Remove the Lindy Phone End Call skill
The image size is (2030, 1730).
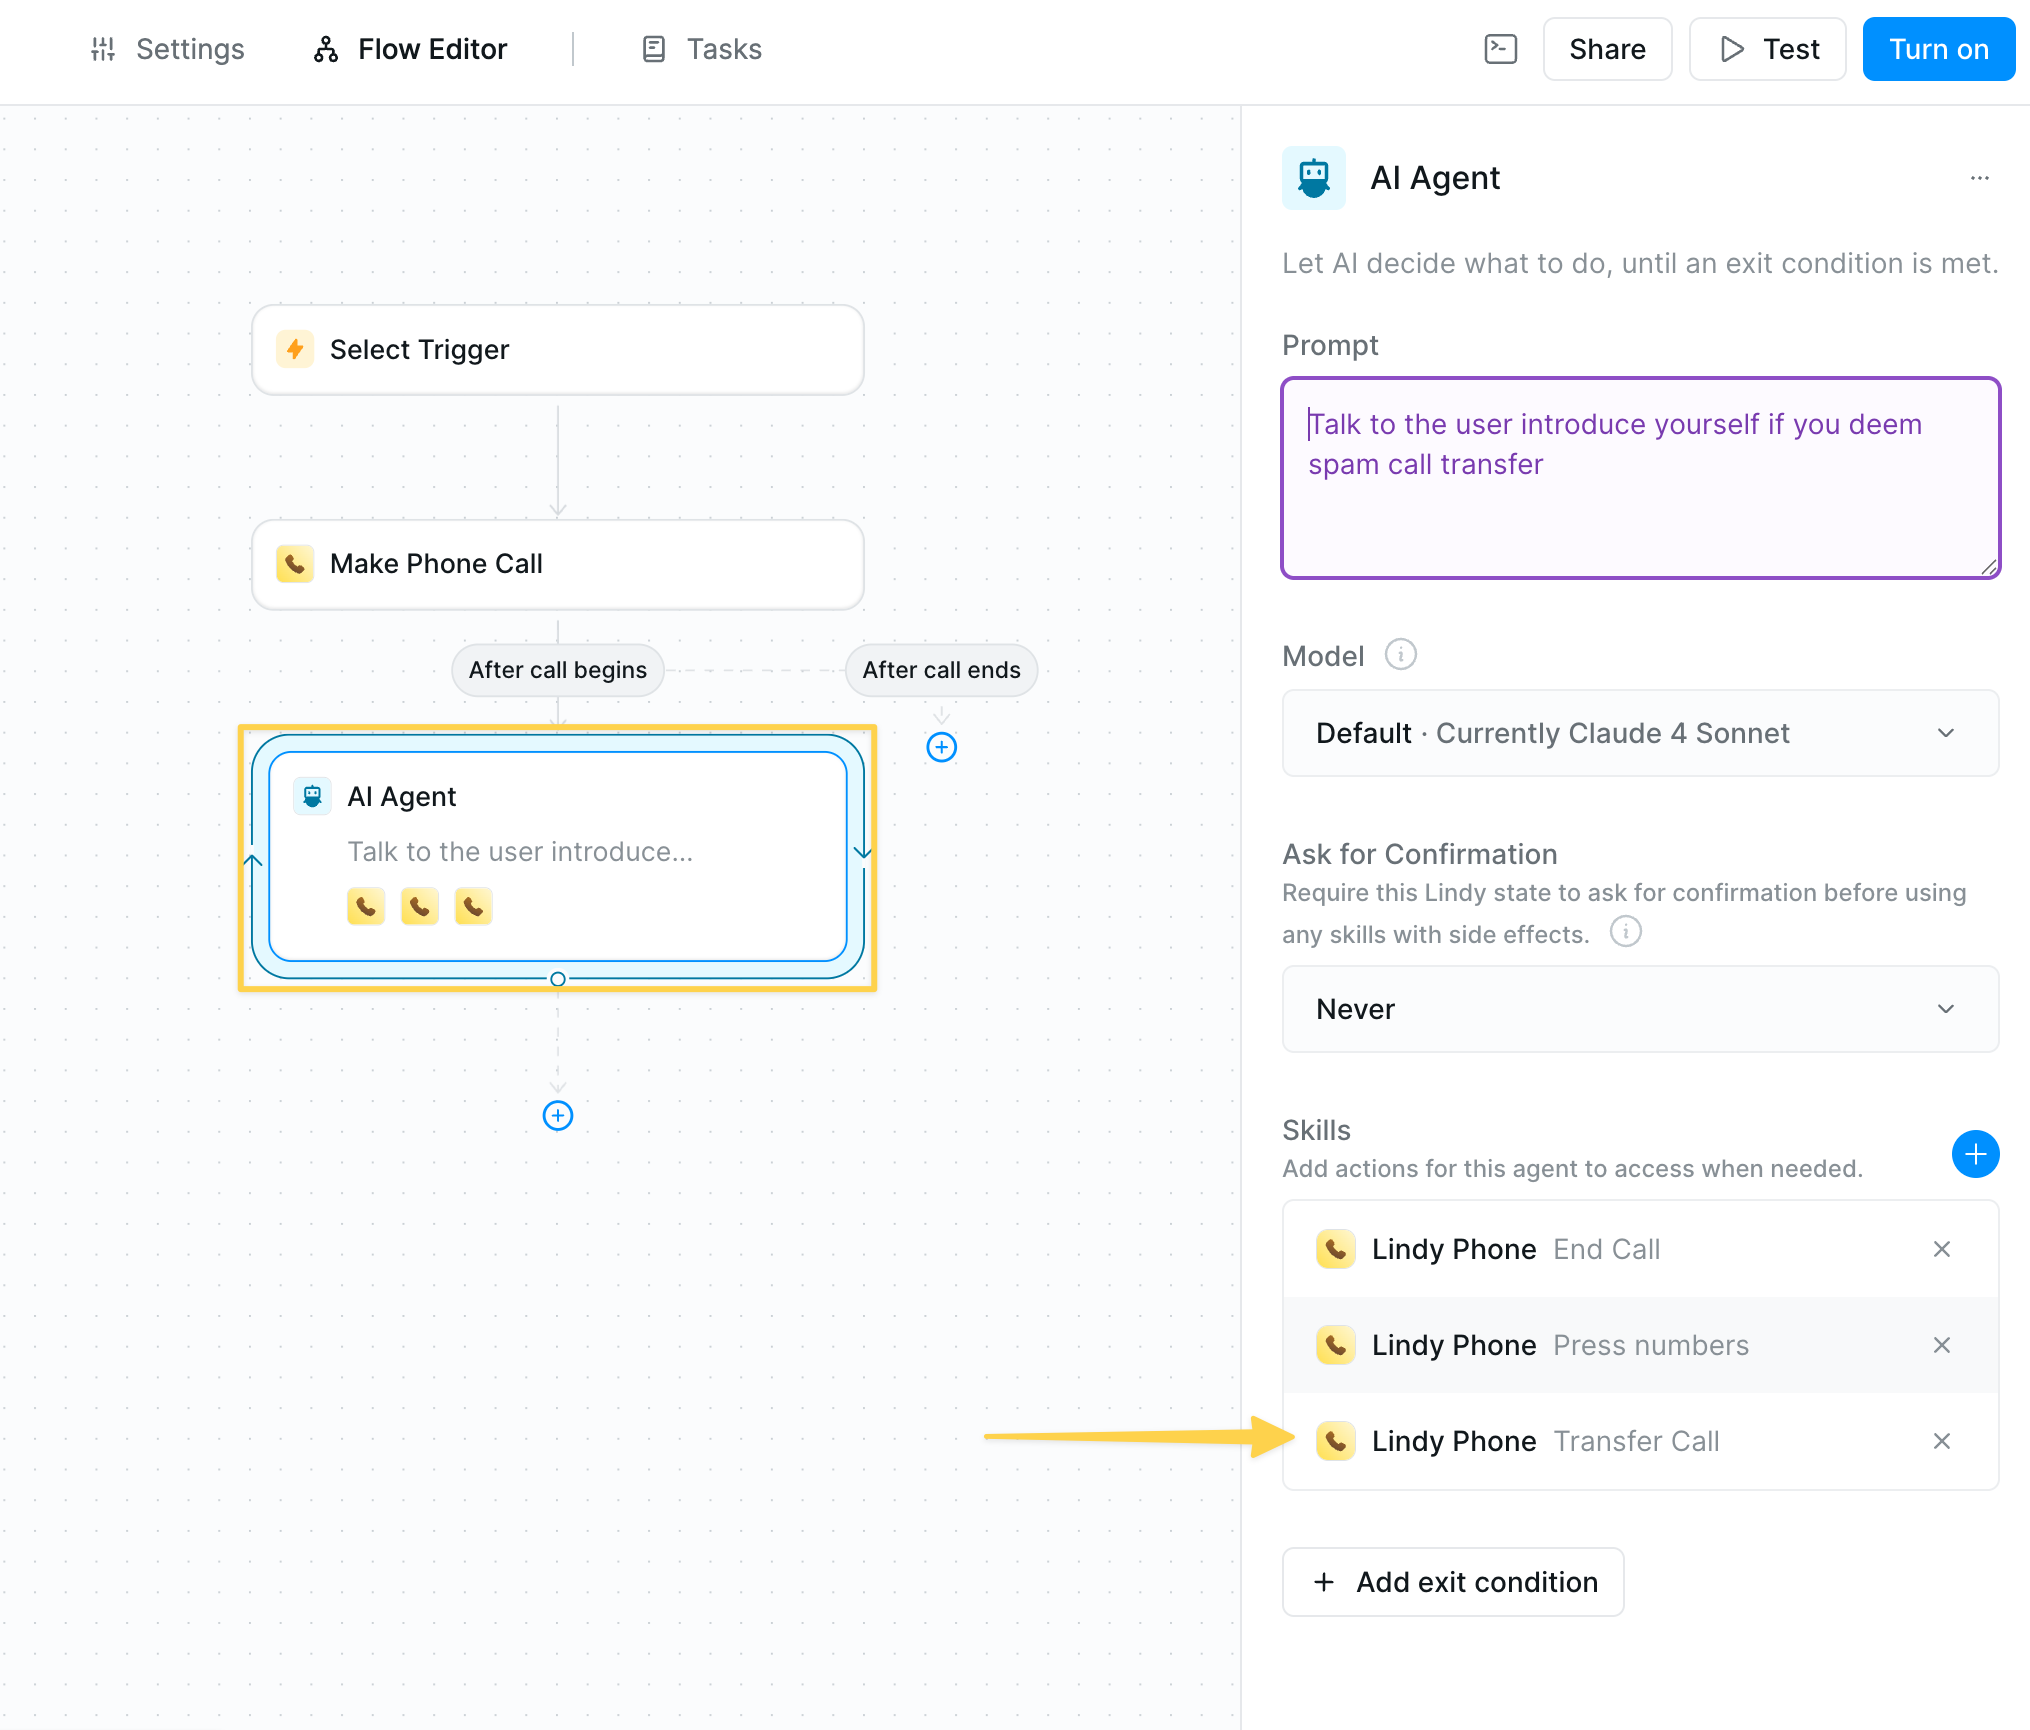(1941, 1249)
